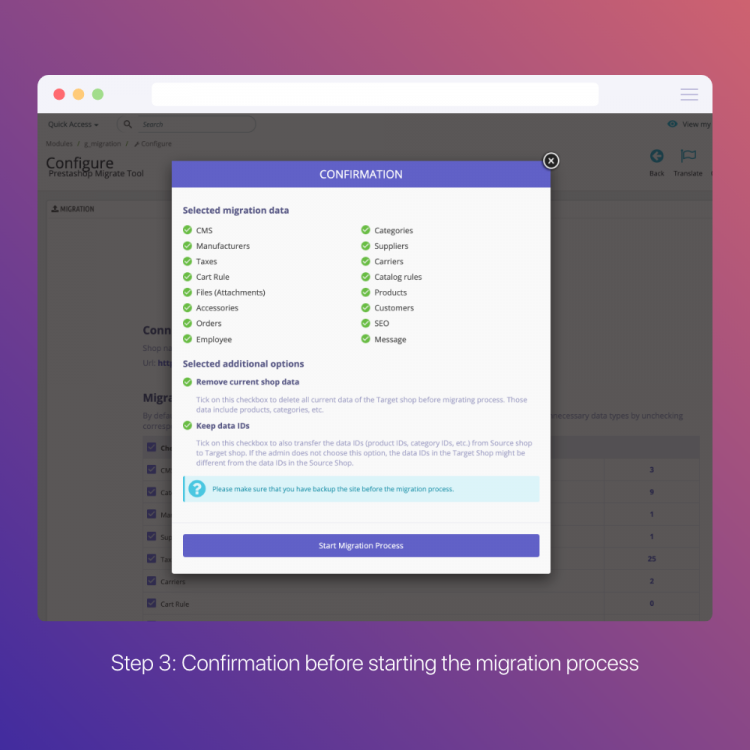Click the 'Selected migration data' heading
The height and width of the screenshot is (750, 750).
coord(236,210)
